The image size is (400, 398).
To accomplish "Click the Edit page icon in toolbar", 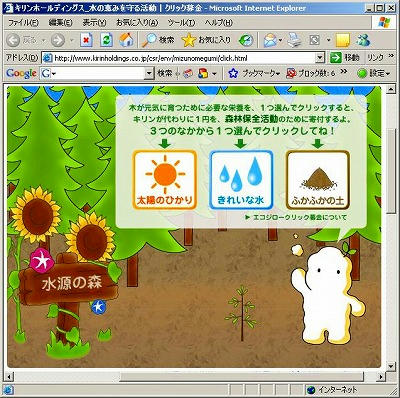I will point(314,41).
